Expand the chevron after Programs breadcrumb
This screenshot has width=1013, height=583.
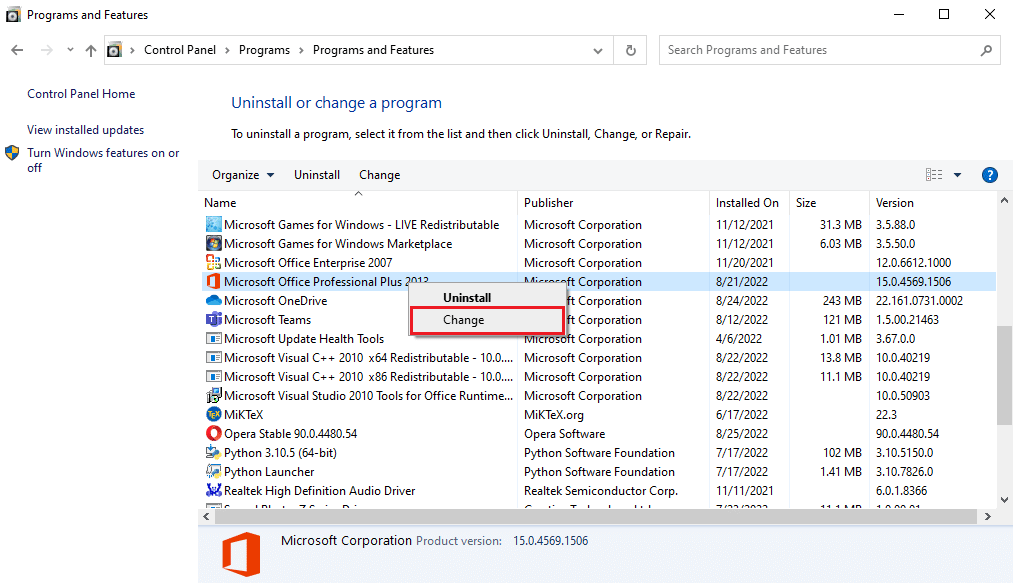click(x=301, y=50)
